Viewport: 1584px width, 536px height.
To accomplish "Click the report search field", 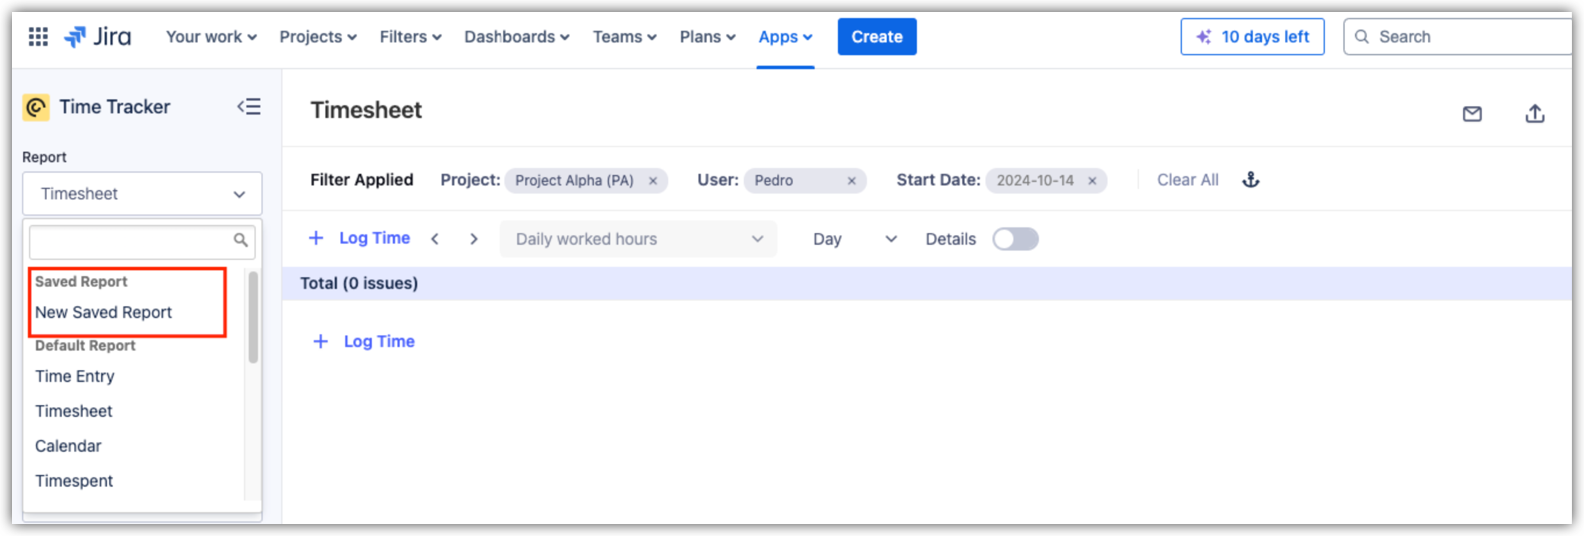I will [132, 241].
